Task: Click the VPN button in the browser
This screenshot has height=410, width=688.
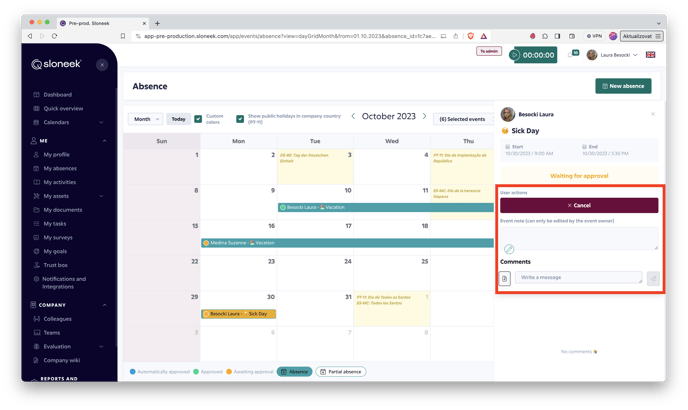Action: (595, 36)
